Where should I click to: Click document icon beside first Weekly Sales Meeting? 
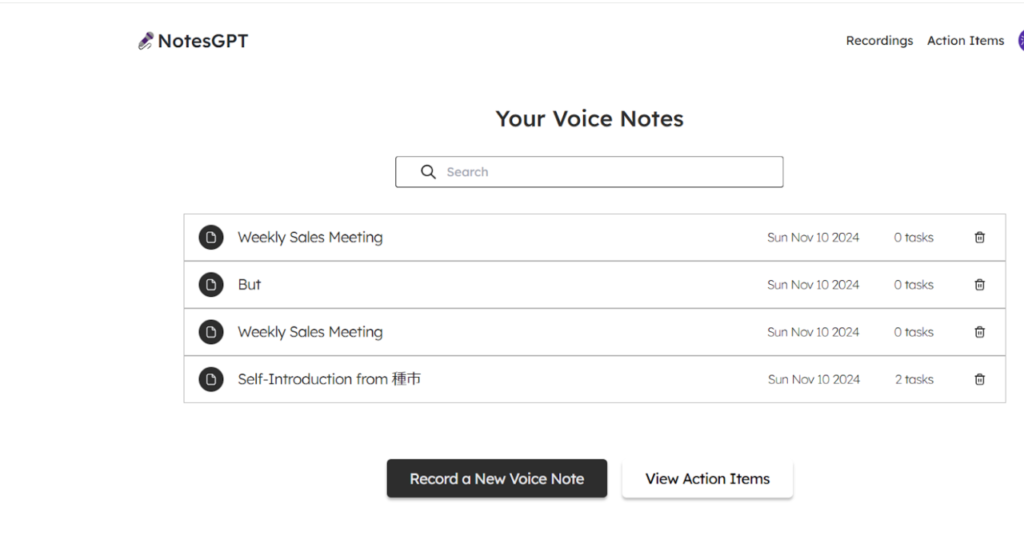[x=211, y=237]
